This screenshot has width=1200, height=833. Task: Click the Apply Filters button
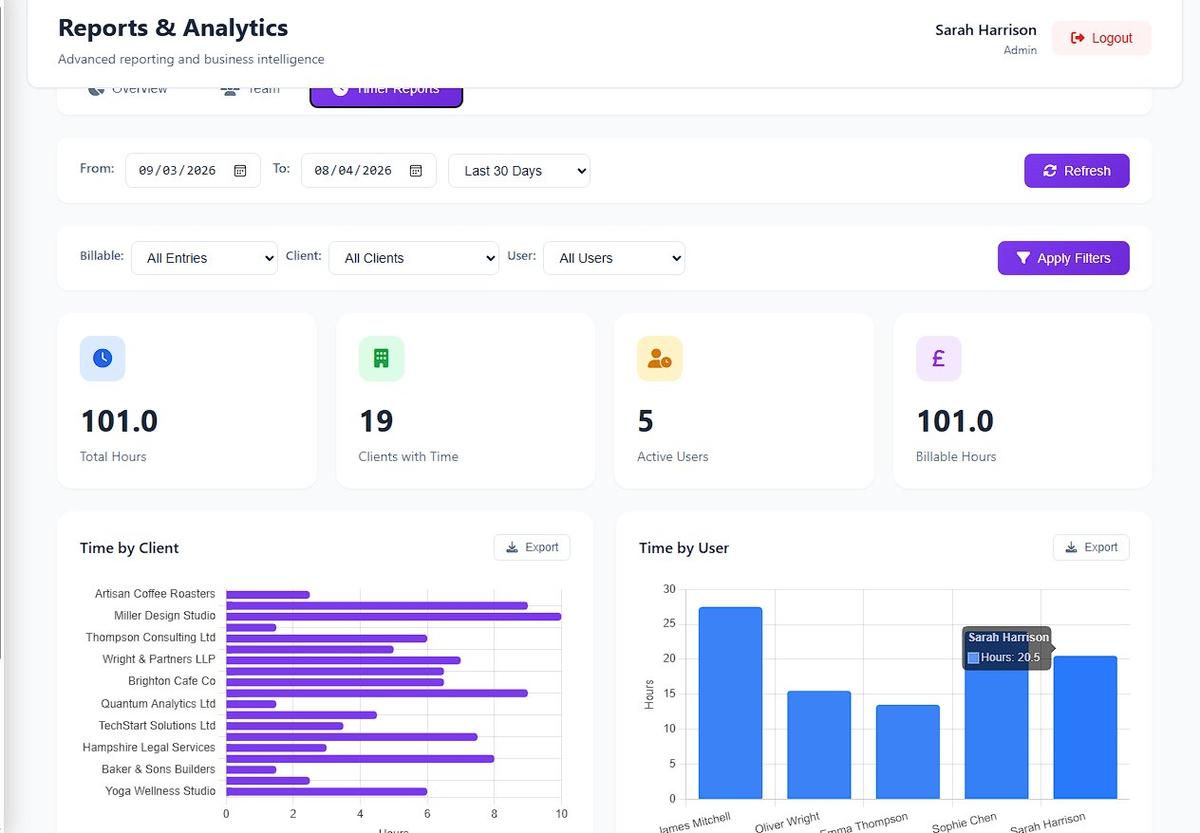tap(1063, 258)
